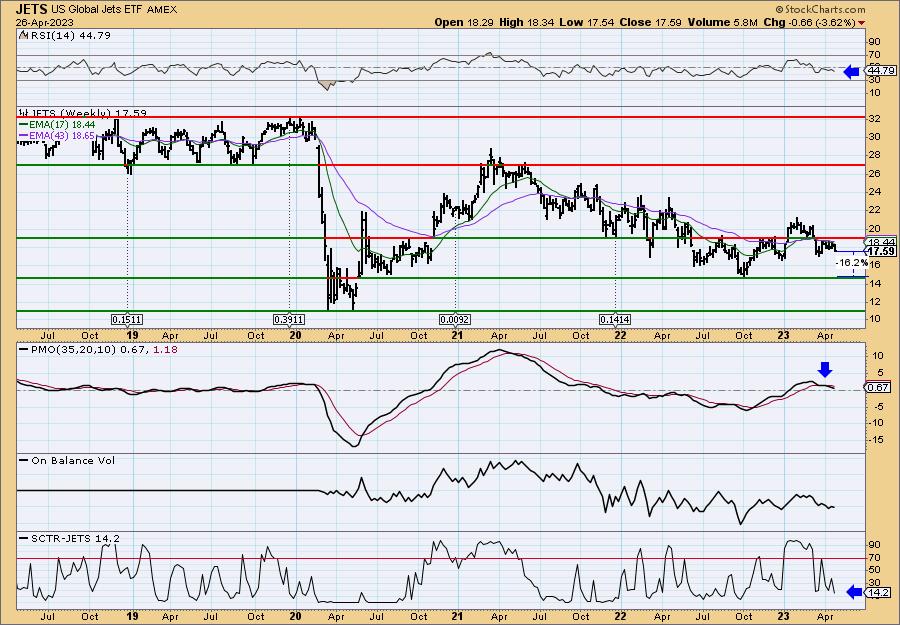Click the -15 PMO axis label
Image resolution: width=900 pixels, height=625 pixels.
coord(876,440)
